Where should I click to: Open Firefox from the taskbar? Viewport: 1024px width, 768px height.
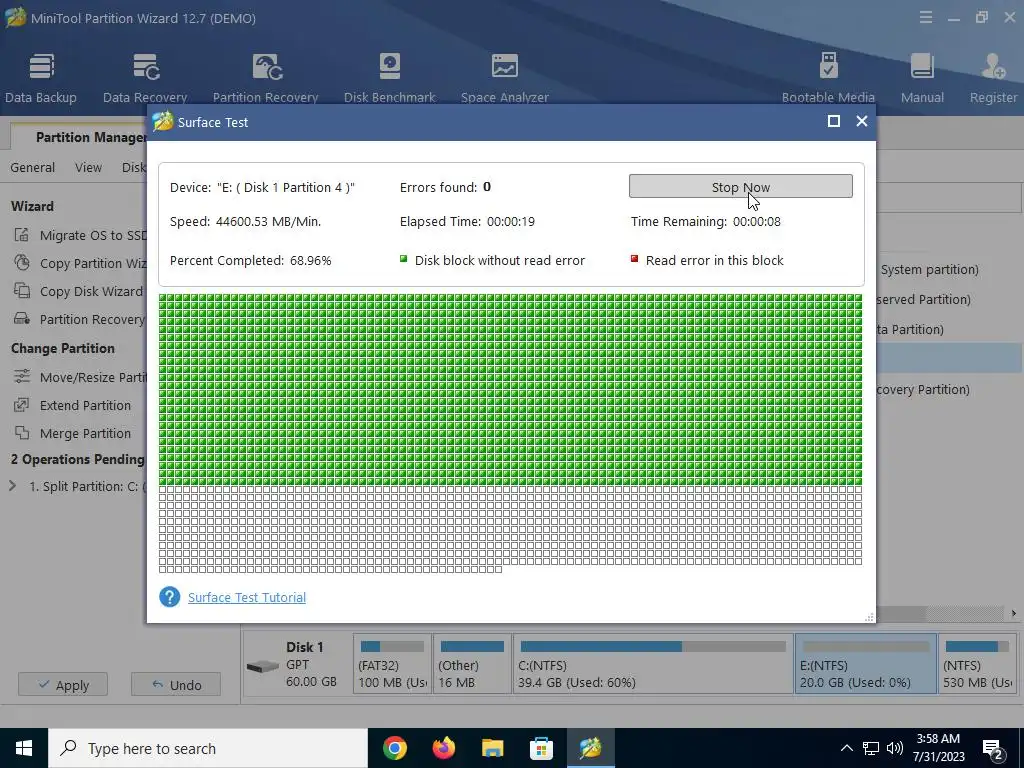click(443, 748)
